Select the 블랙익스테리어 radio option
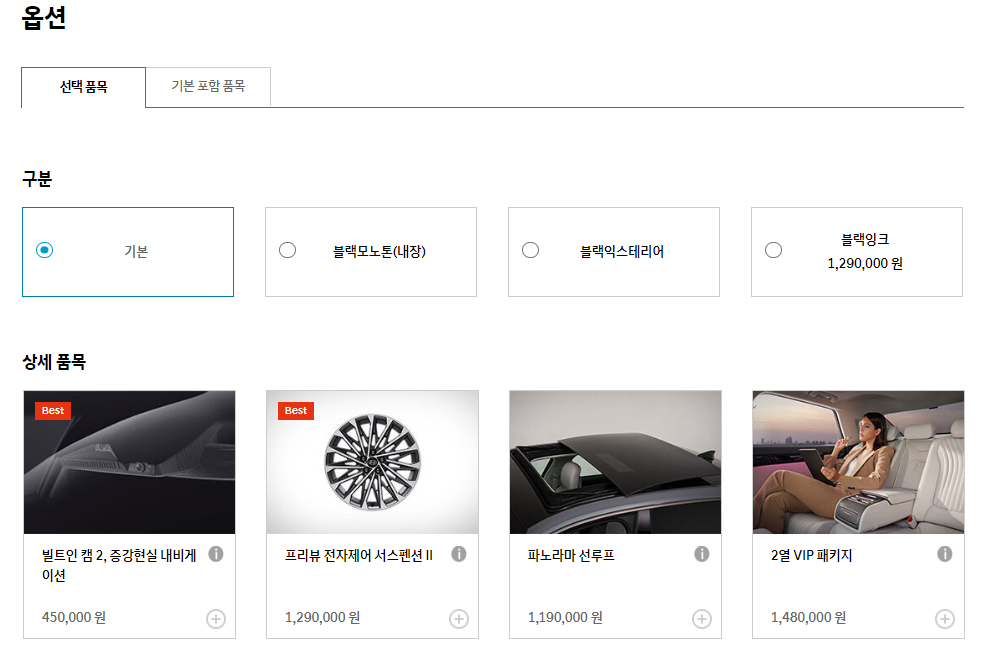Screen dimensions: 988x649 tap(531, 250)
